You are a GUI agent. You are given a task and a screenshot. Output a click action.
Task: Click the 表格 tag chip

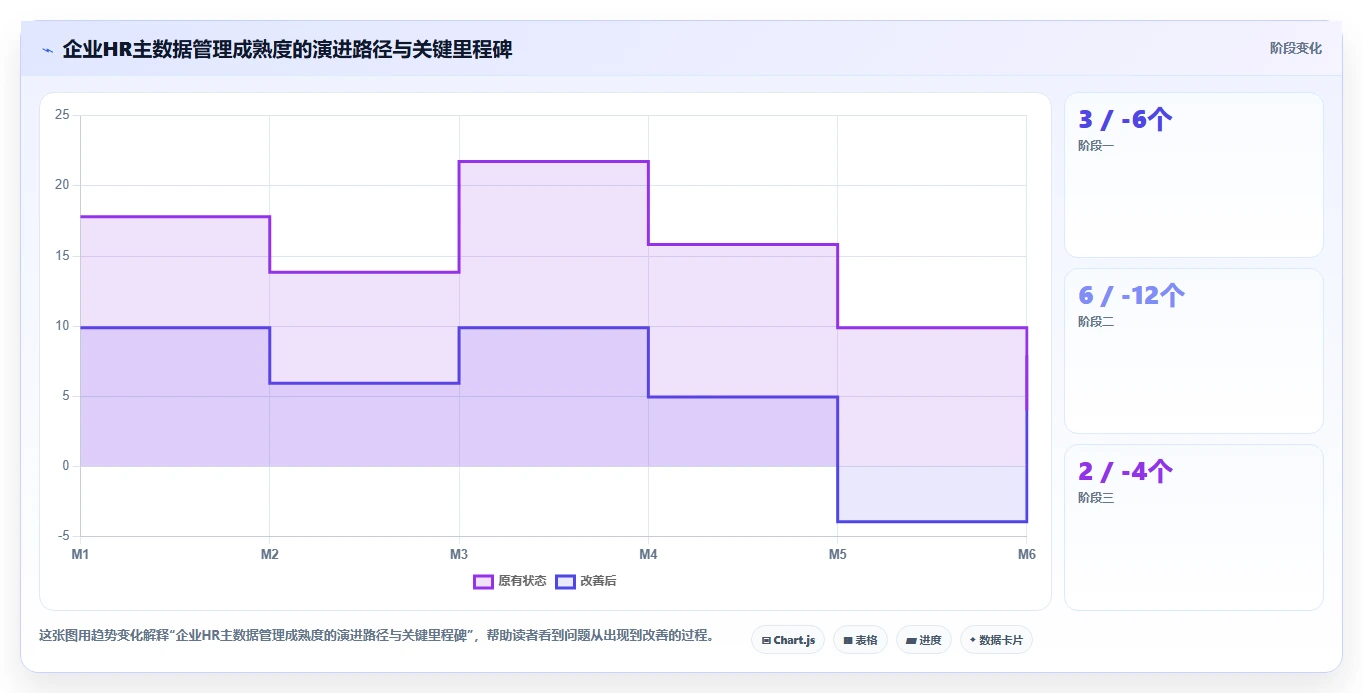(x=860, y=640)
